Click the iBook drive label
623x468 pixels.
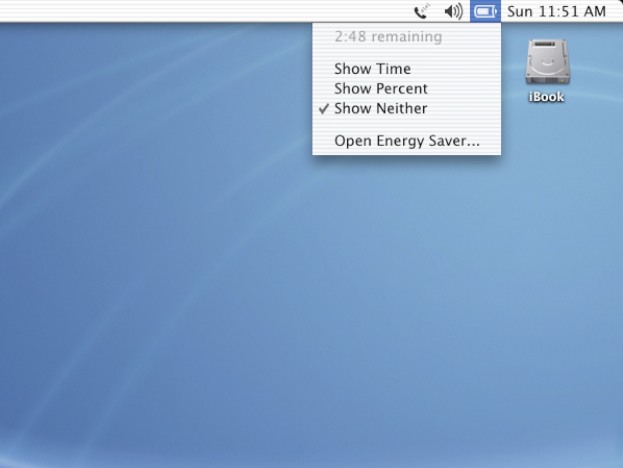tap(546, 97)
